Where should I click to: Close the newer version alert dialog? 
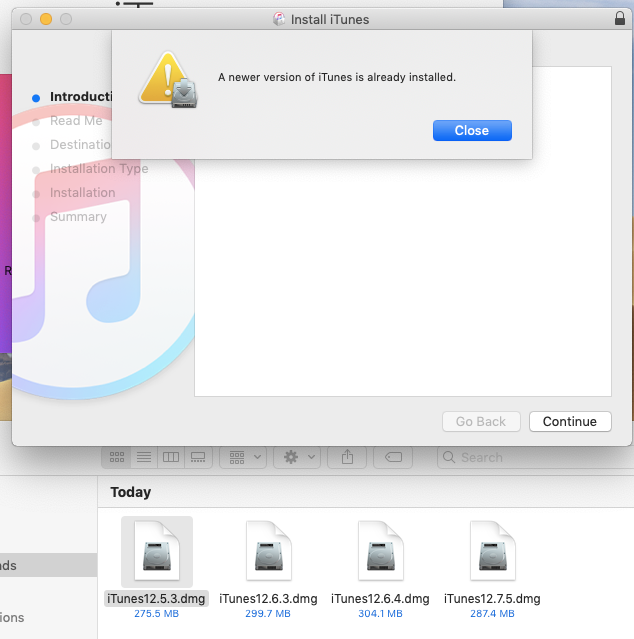click(472, 130)
